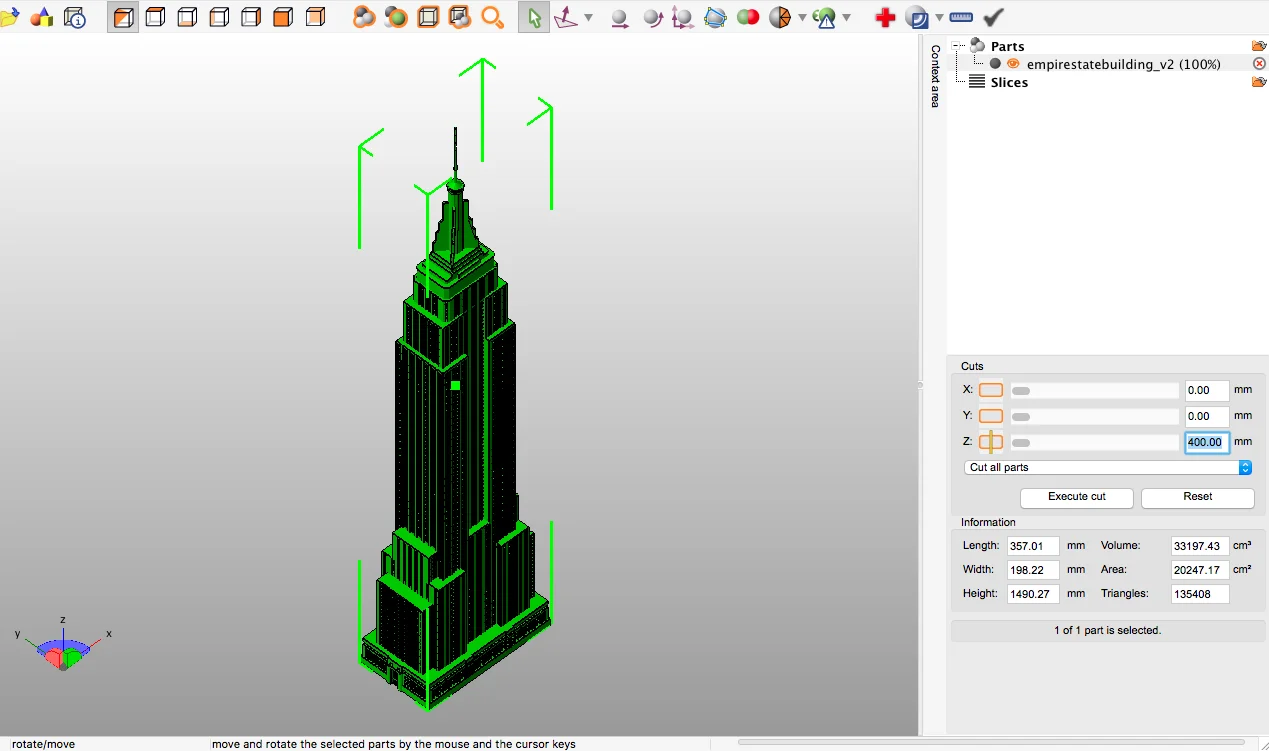This screenshot has width=1269, height=751.
Task: Remove empirestatebuilding_v2 with red X icon
Action: [1259, 64]
